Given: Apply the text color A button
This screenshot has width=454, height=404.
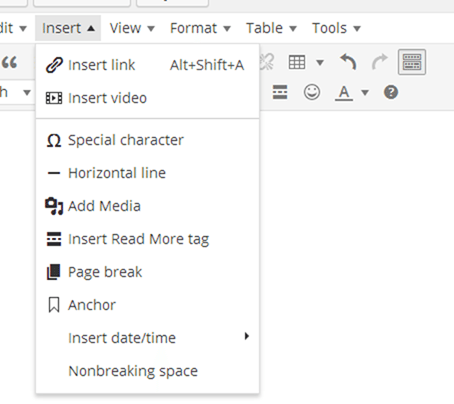Looking at the screenshot, I should tap(344, 92).
